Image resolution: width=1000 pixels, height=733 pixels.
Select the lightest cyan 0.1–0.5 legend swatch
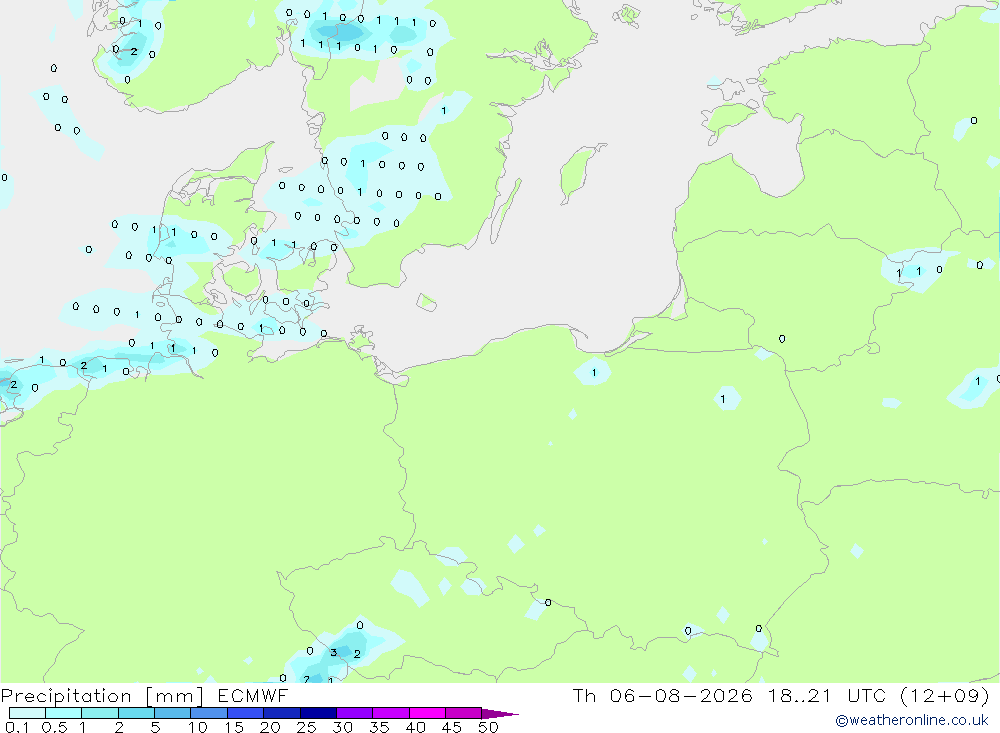pyautogui.click(x=27, y=713)
